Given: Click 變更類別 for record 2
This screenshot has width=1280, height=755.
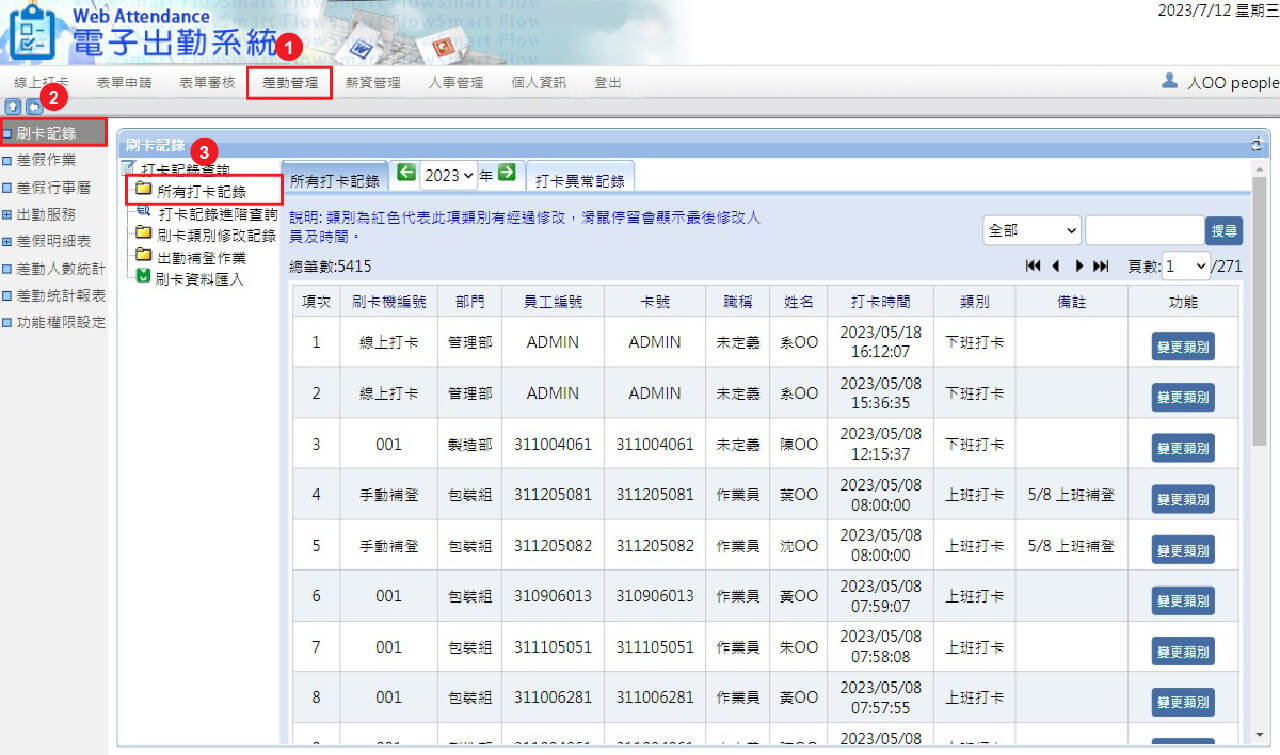Looking at the screenshot, I should 1183,397.
